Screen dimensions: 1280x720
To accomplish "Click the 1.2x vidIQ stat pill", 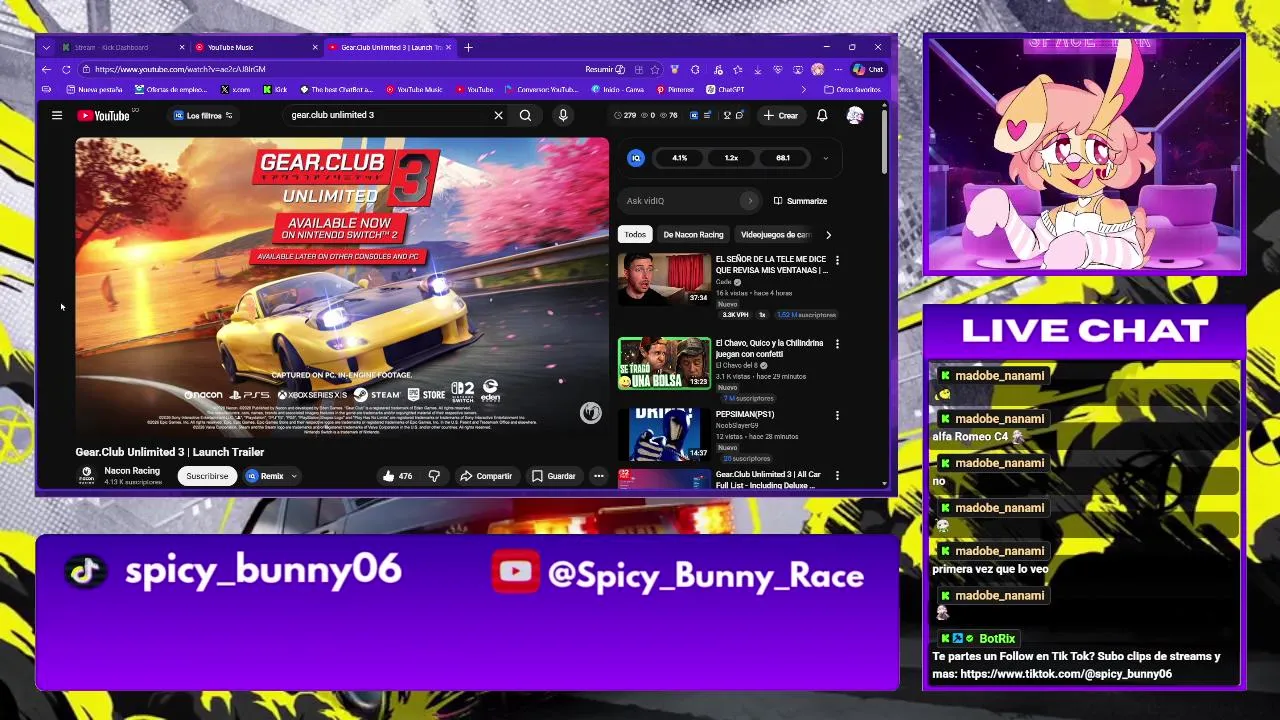I will click(731, 158).
